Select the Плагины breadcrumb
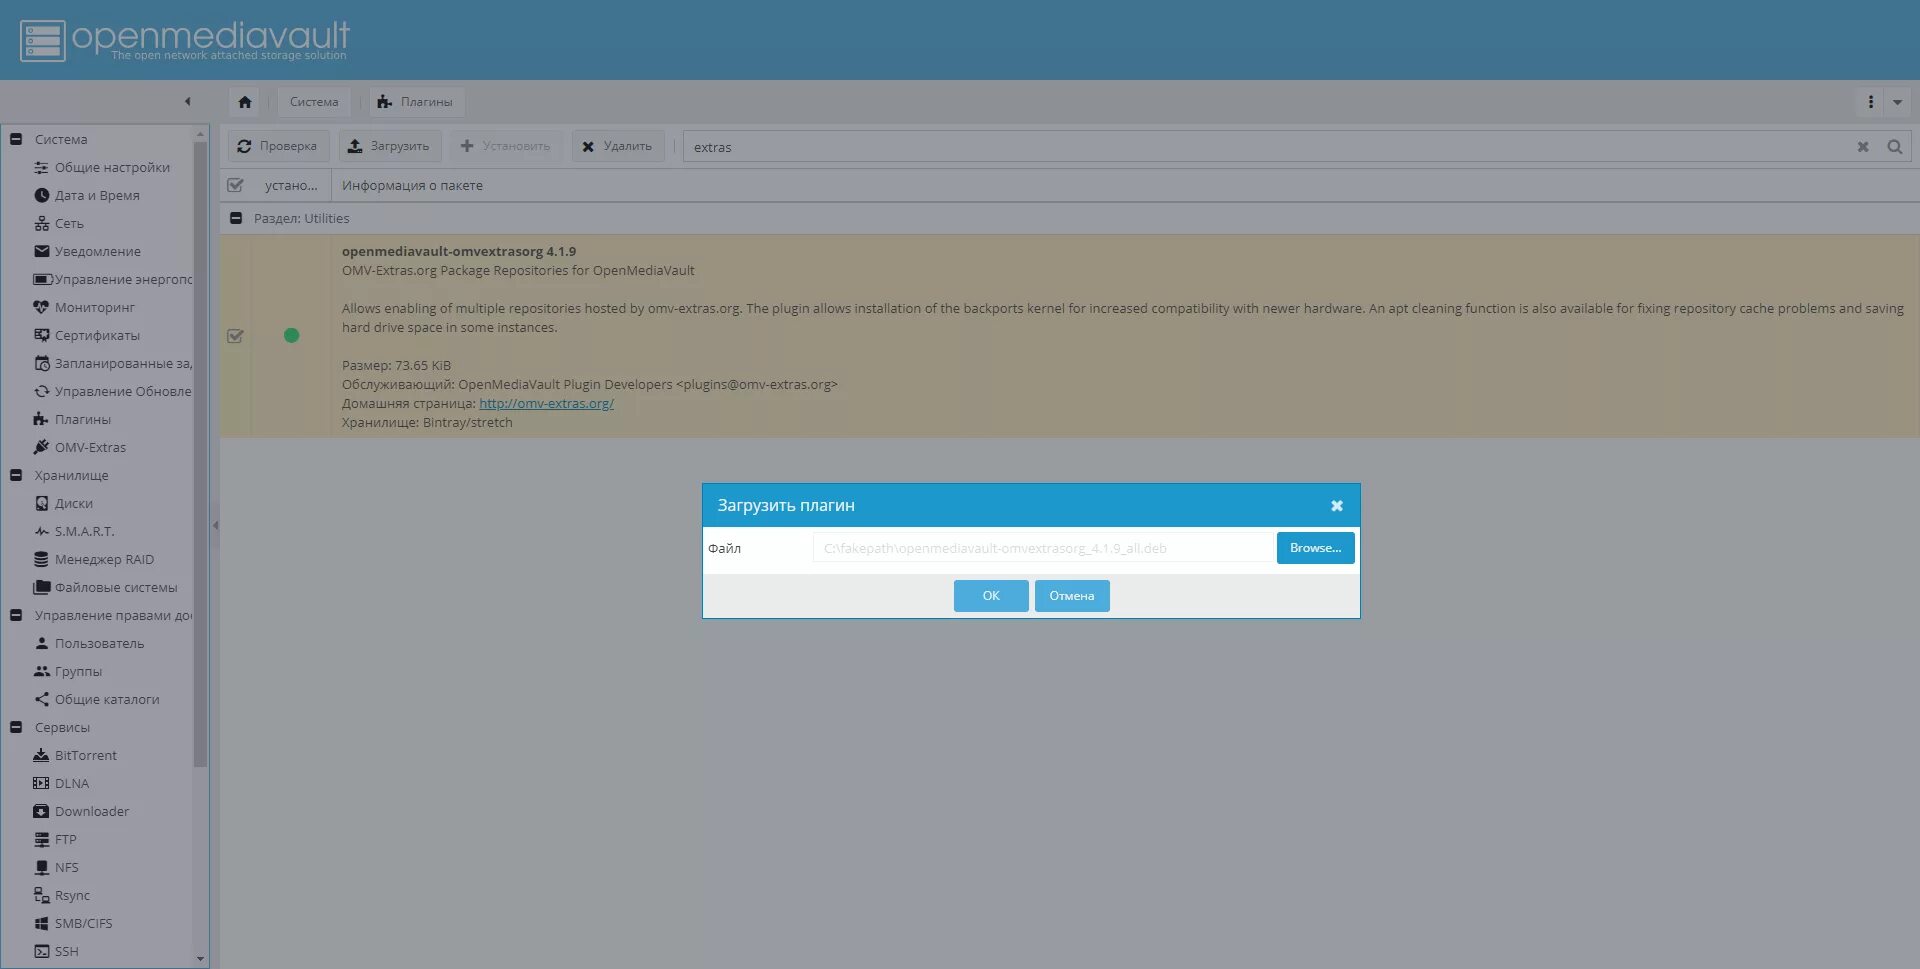 (x=416, y=102)
